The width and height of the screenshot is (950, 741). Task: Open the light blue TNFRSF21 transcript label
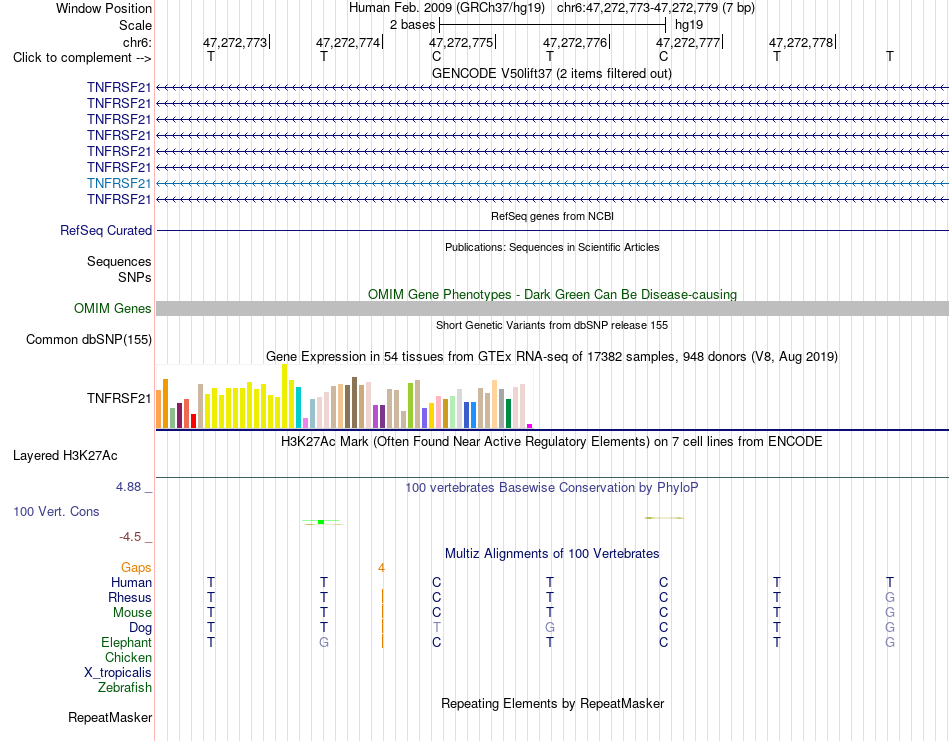point(119,183)
